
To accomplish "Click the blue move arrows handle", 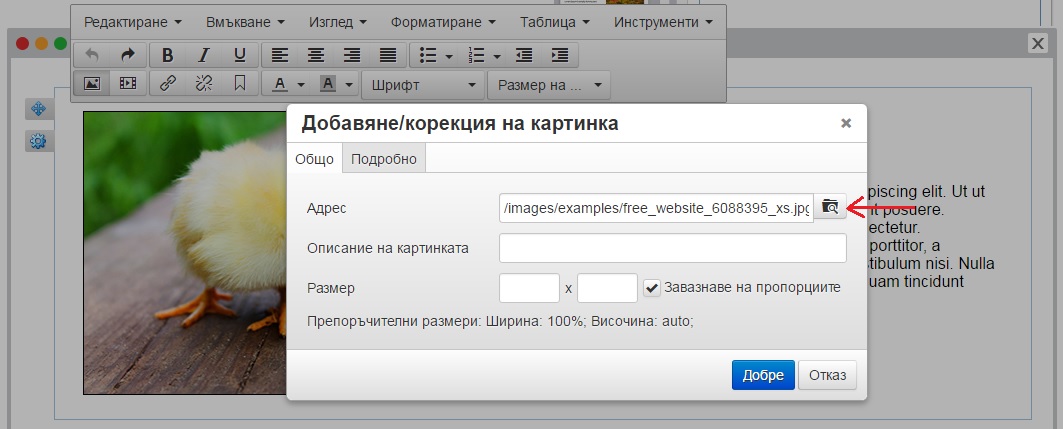I will click(x=39, y=109).
